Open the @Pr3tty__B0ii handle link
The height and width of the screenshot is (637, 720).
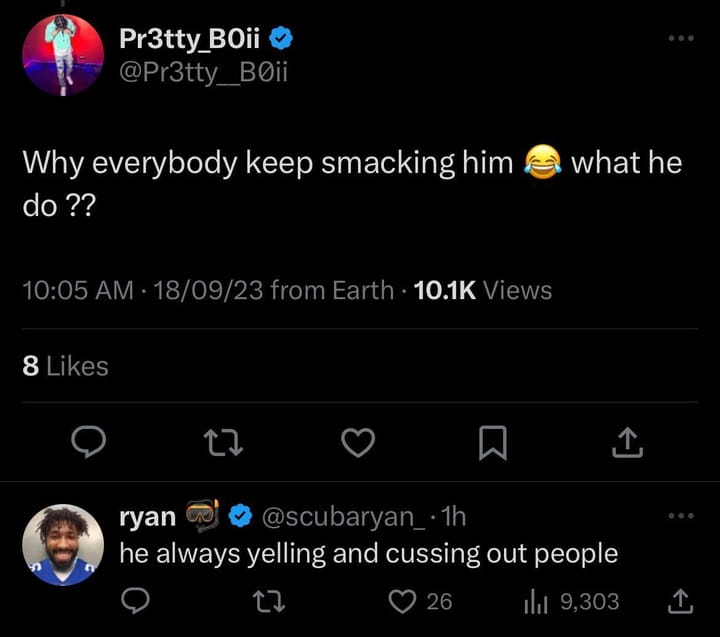click(x=203, y=73)
